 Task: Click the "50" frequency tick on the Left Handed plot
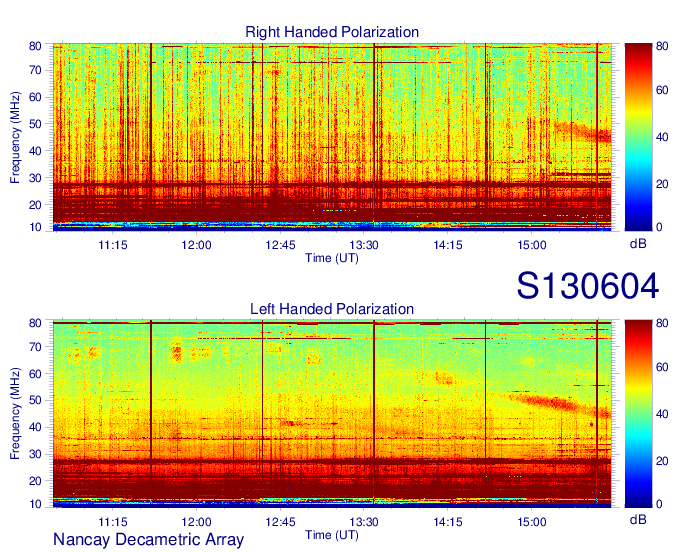[x=35, y=401]
